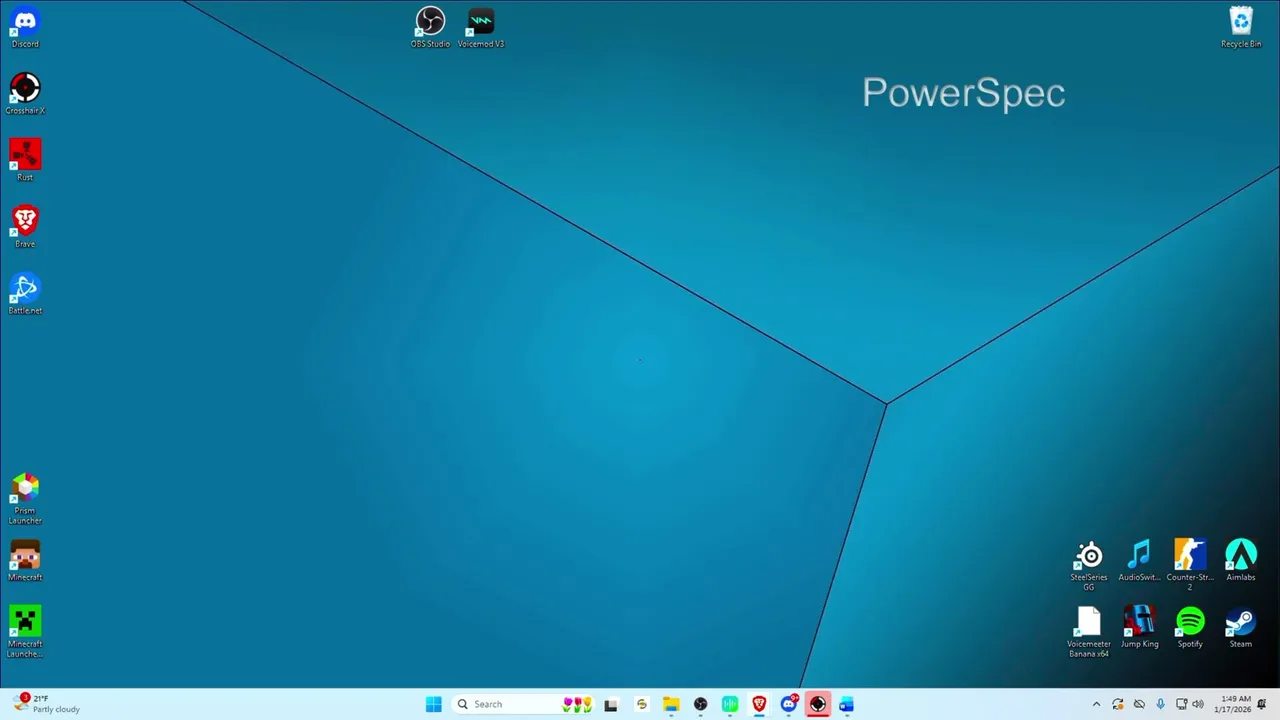Screen dimensions: 1280x720
Task: Select the Battle.net desktop shortcut
Action: tap(25, 294)
